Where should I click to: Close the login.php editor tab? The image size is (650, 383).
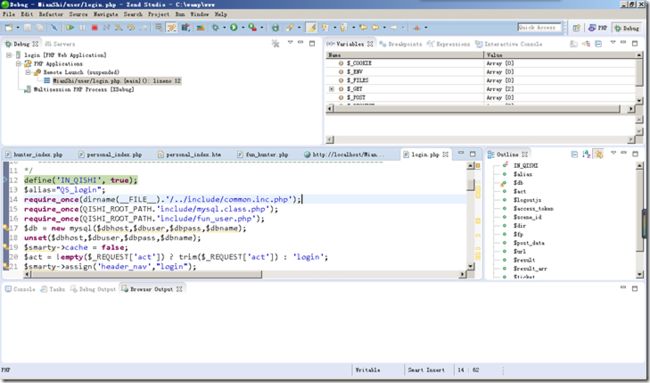pyautogui.click(x=446, y=155)
